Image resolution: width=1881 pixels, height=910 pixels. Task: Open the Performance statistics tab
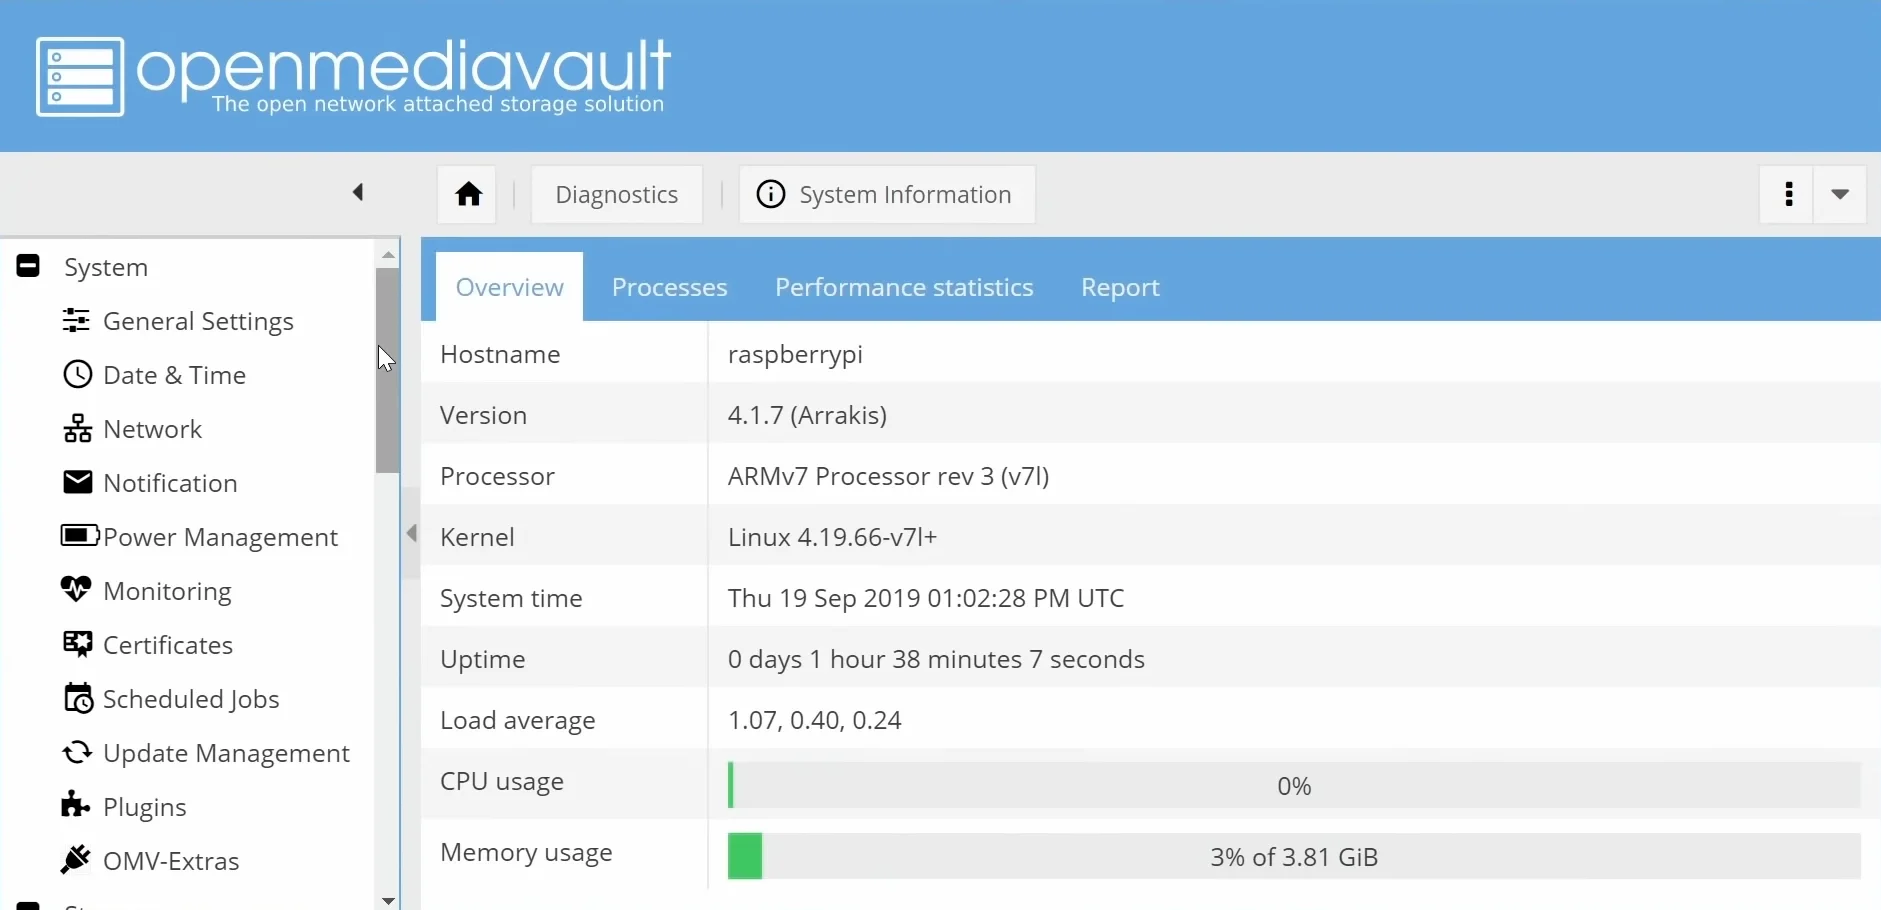904,288
